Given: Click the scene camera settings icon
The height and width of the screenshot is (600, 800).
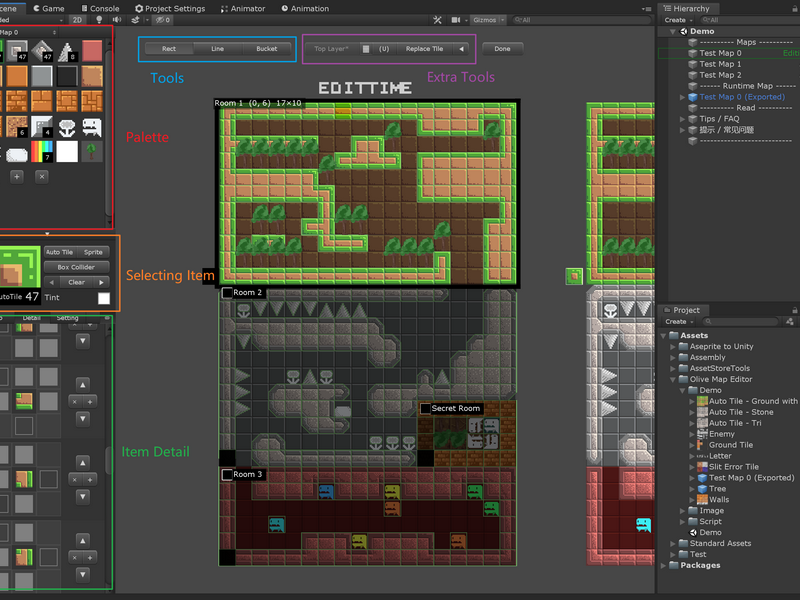Looking at the screenshot, I should click(456, 20).
